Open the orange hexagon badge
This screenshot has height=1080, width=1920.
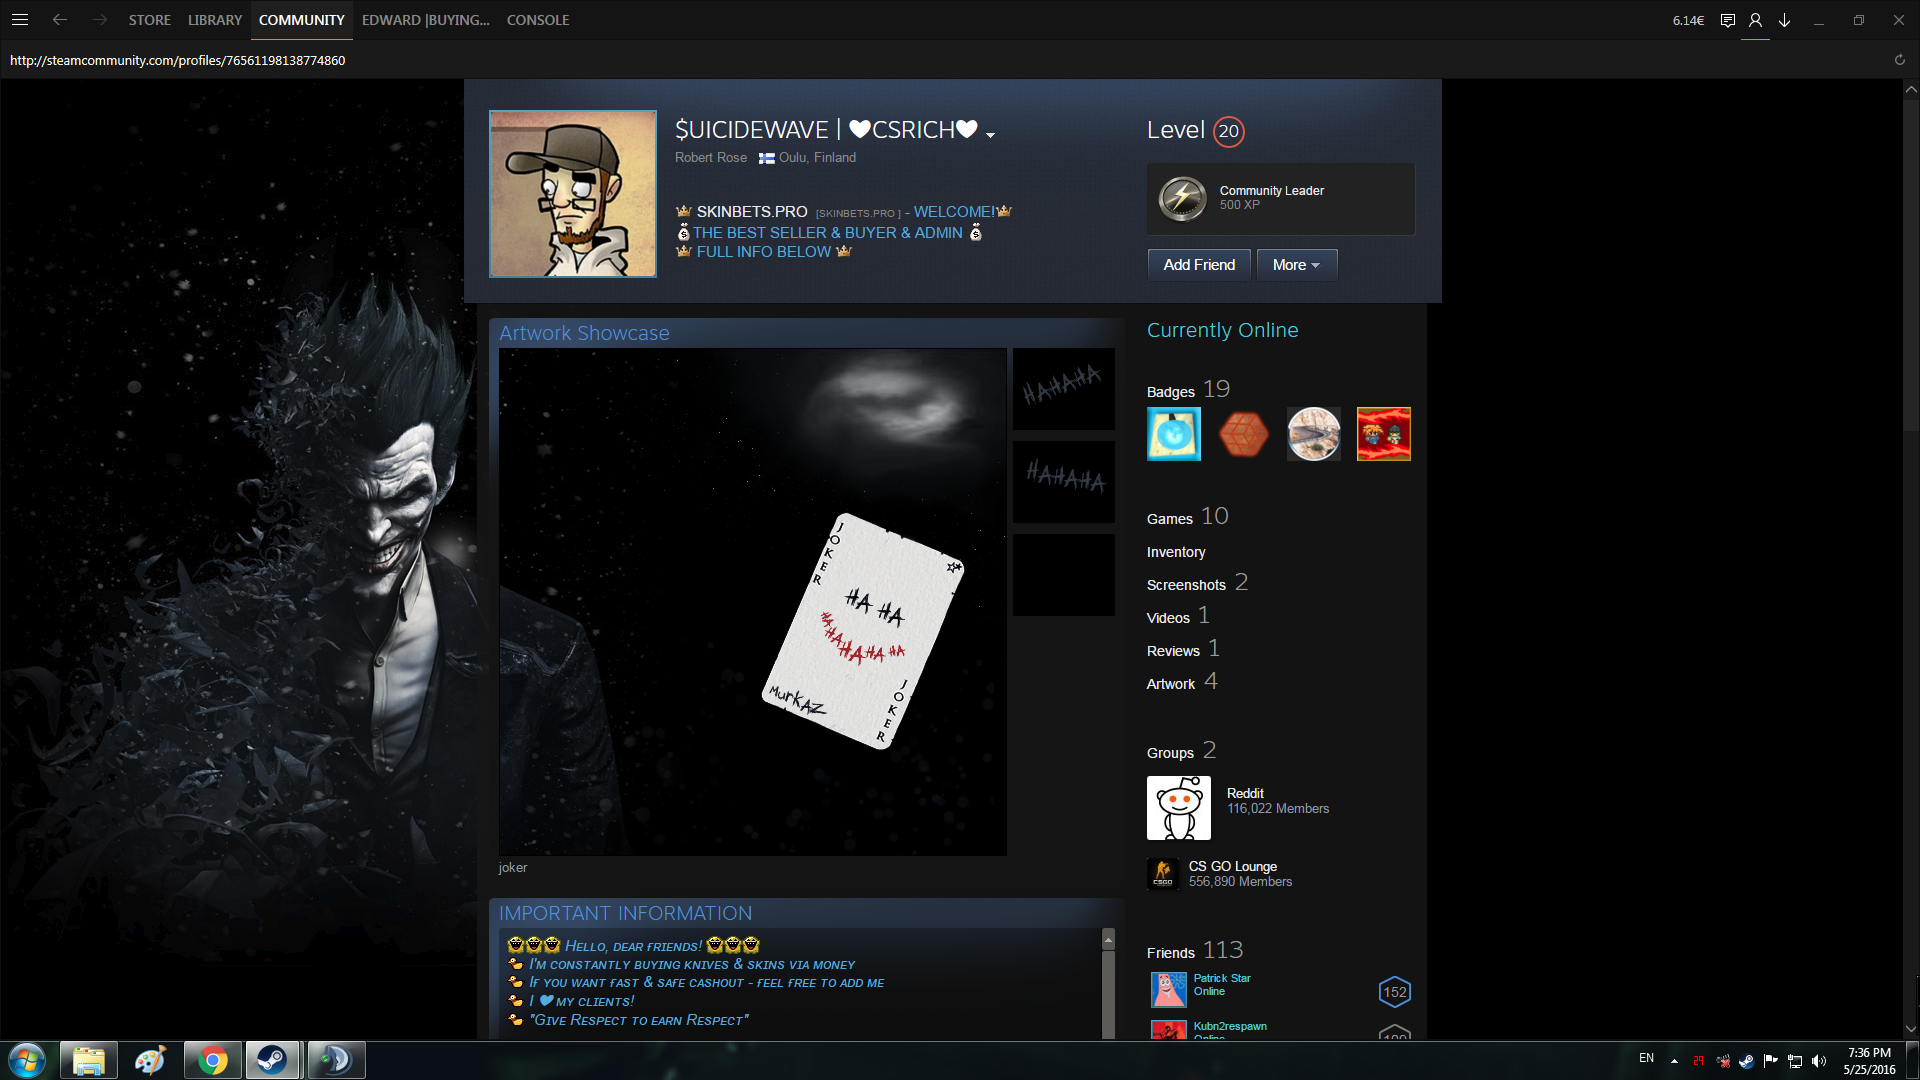(x=1243, y=434)
